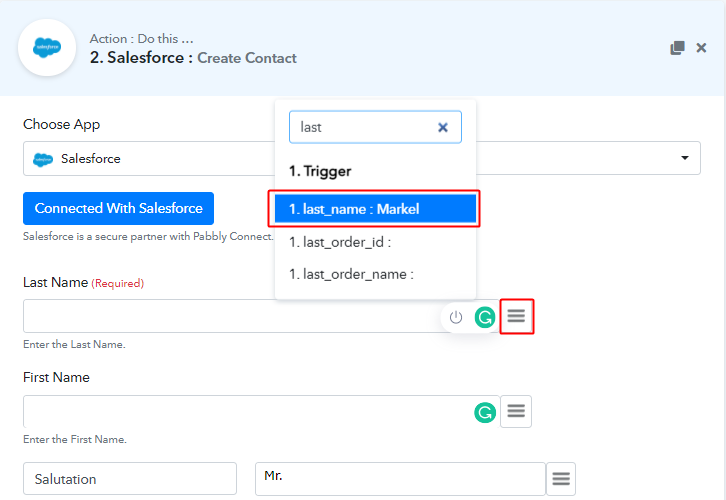Image resolution: width=726 pixels, height=500 pixels.
Task: Click the salutation value field showing 'Mr.'
Action: point(400,479)
